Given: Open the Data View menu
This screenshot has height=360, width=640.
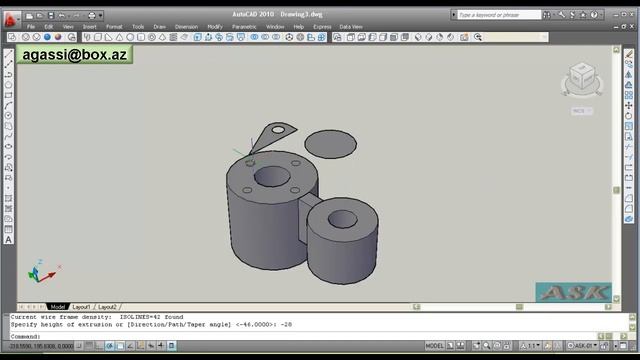Looking at the screenshot, I should point(351,27).
